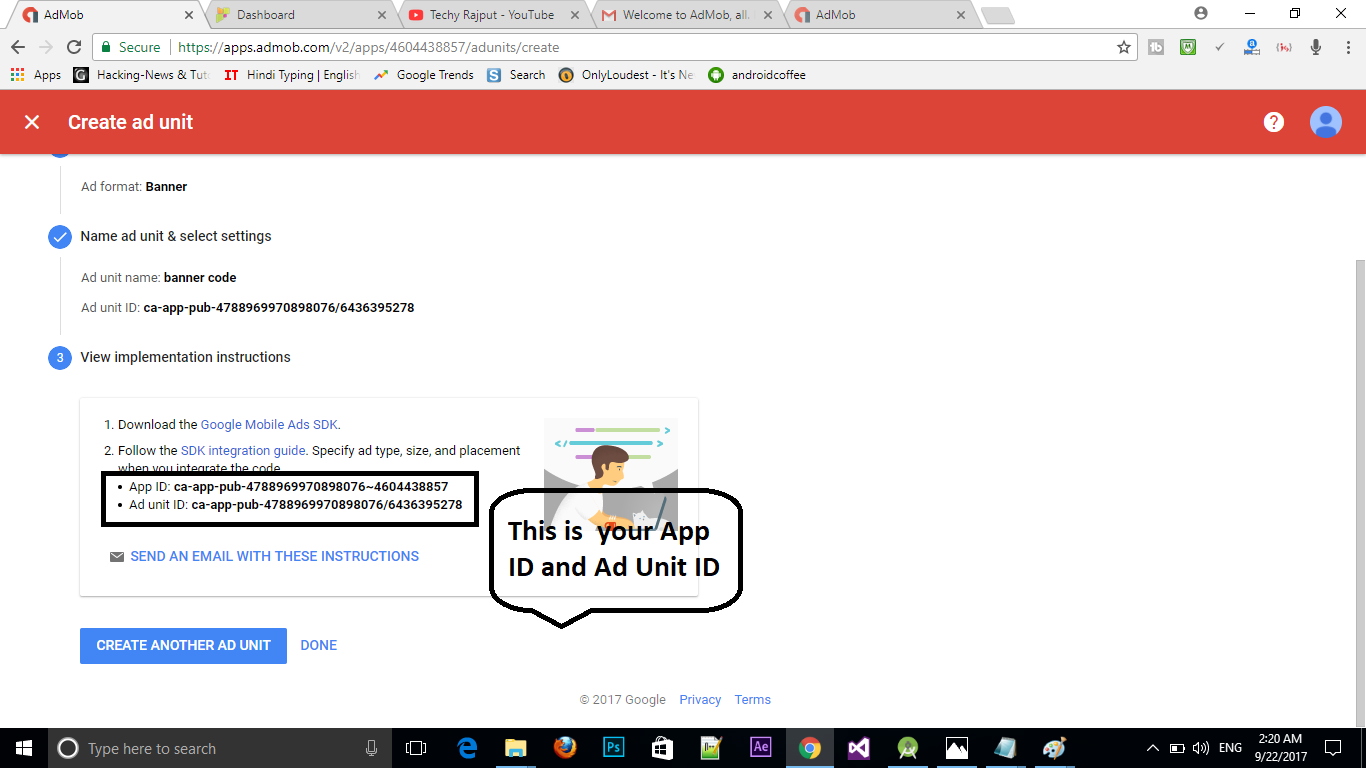This screenshot has width=1366, height=768.
Task: Open Android Studio from the taskbar
Action: click(908, 748)
